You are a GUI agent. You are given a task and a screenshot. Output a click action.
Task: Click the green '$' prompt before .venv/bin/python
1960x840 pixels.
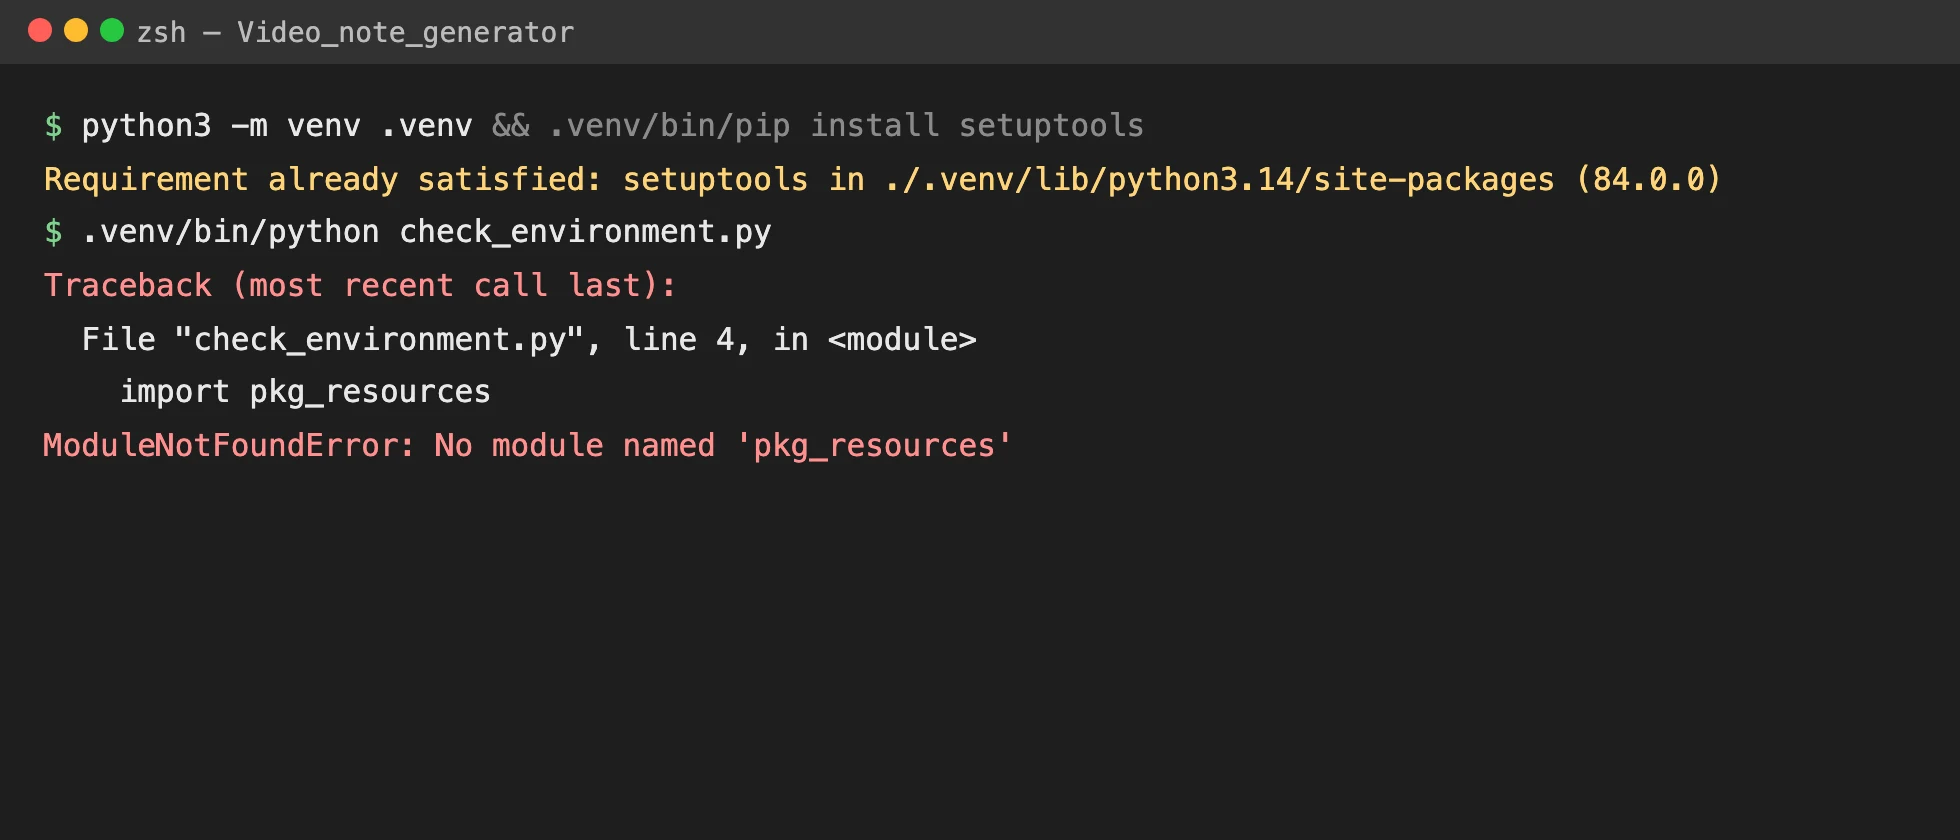[x=53, y=232]
